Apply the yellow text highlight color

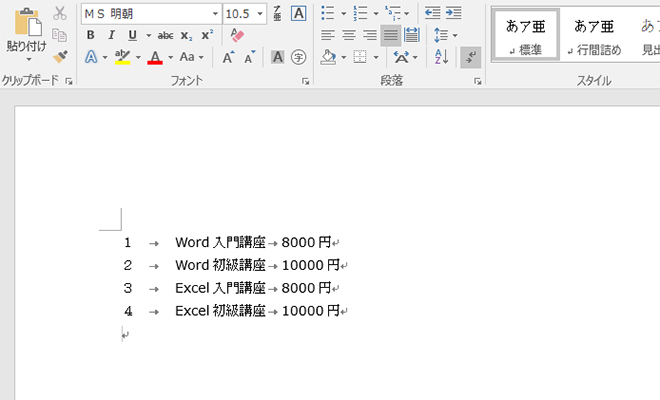(122, 57)
